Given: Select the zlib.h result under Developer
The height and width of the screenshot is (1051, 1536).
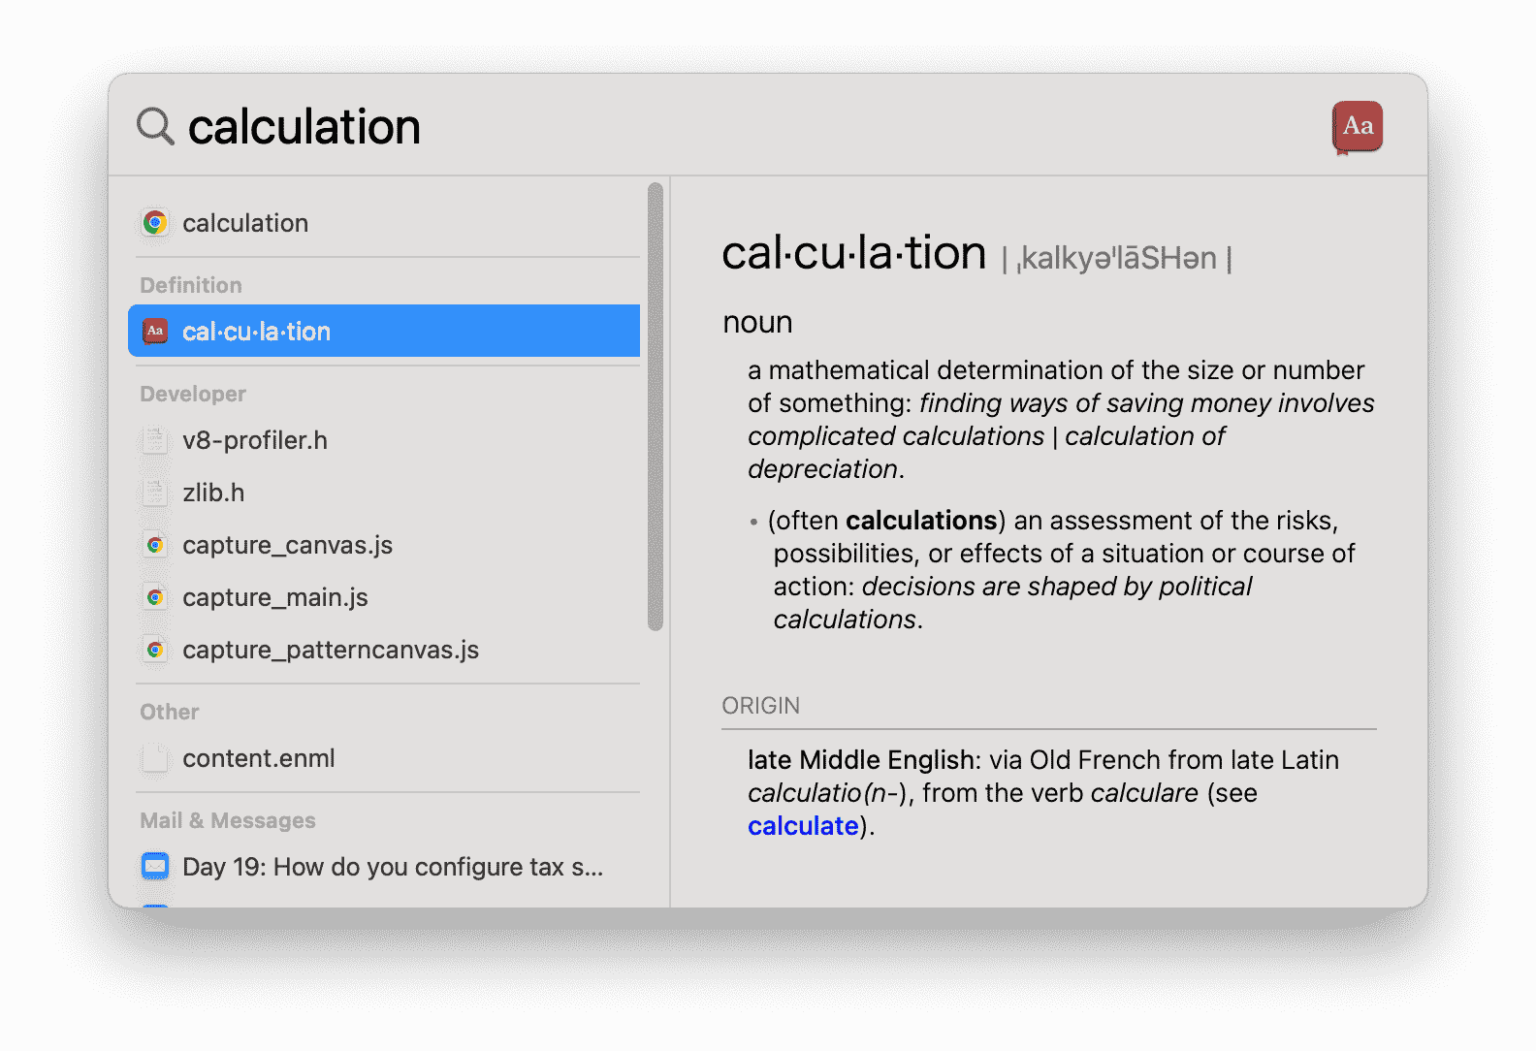Looking at the screenshot, I should pyautogui.click(x=214, y=492).
